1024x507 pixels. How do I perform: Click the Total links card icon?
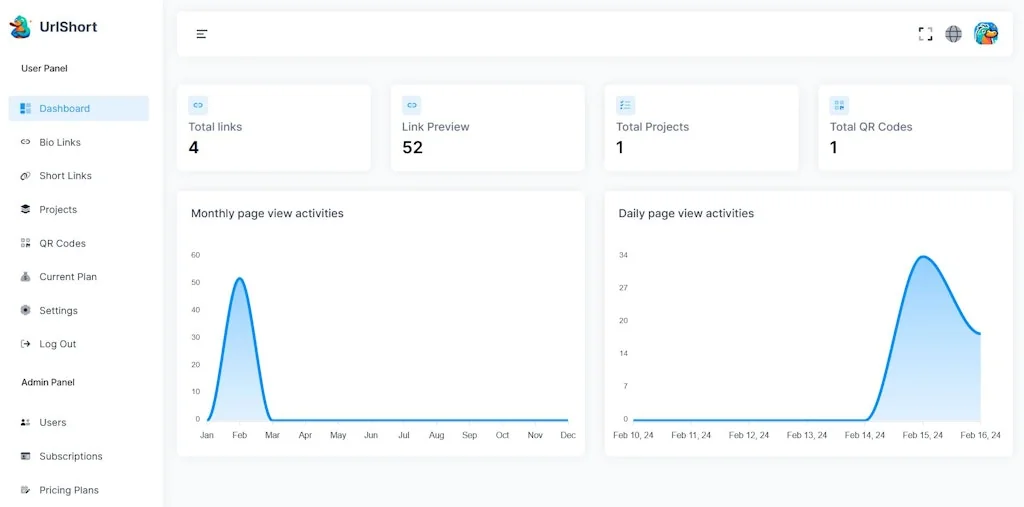198,105
